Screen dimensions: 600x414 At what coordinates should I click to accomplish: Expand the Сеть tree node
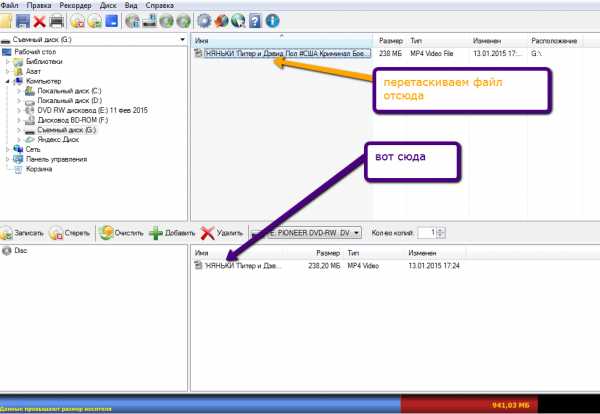(x=8, y=149)
